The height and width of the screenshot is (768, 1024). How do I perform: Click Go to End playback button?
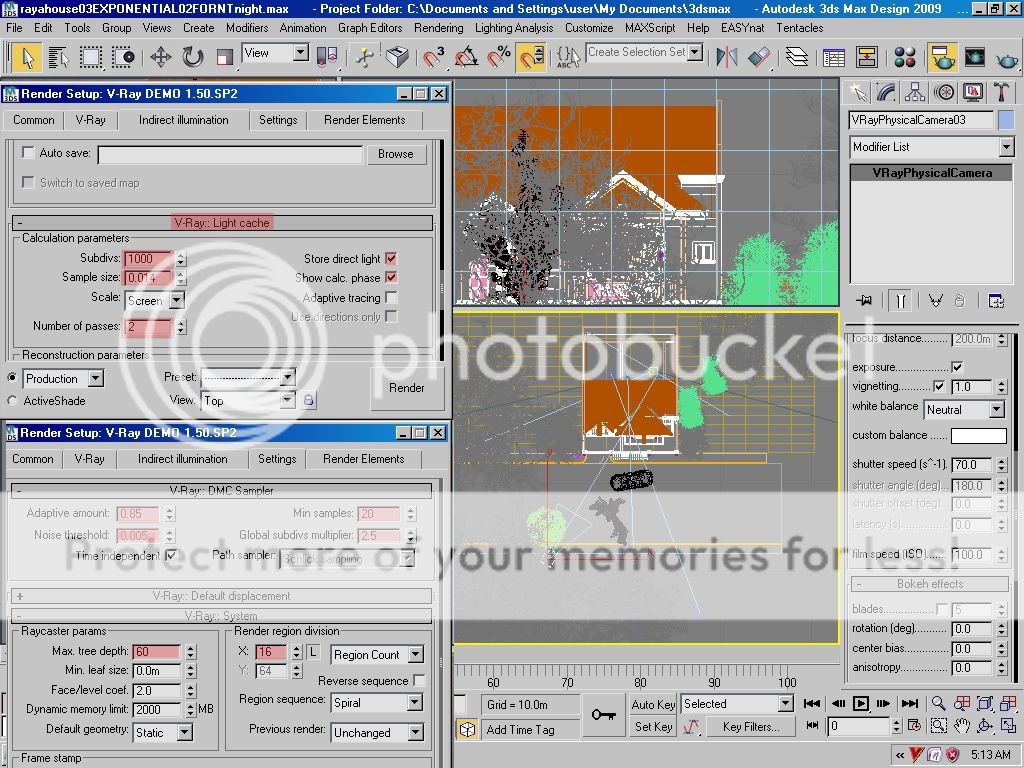point(909,703)
